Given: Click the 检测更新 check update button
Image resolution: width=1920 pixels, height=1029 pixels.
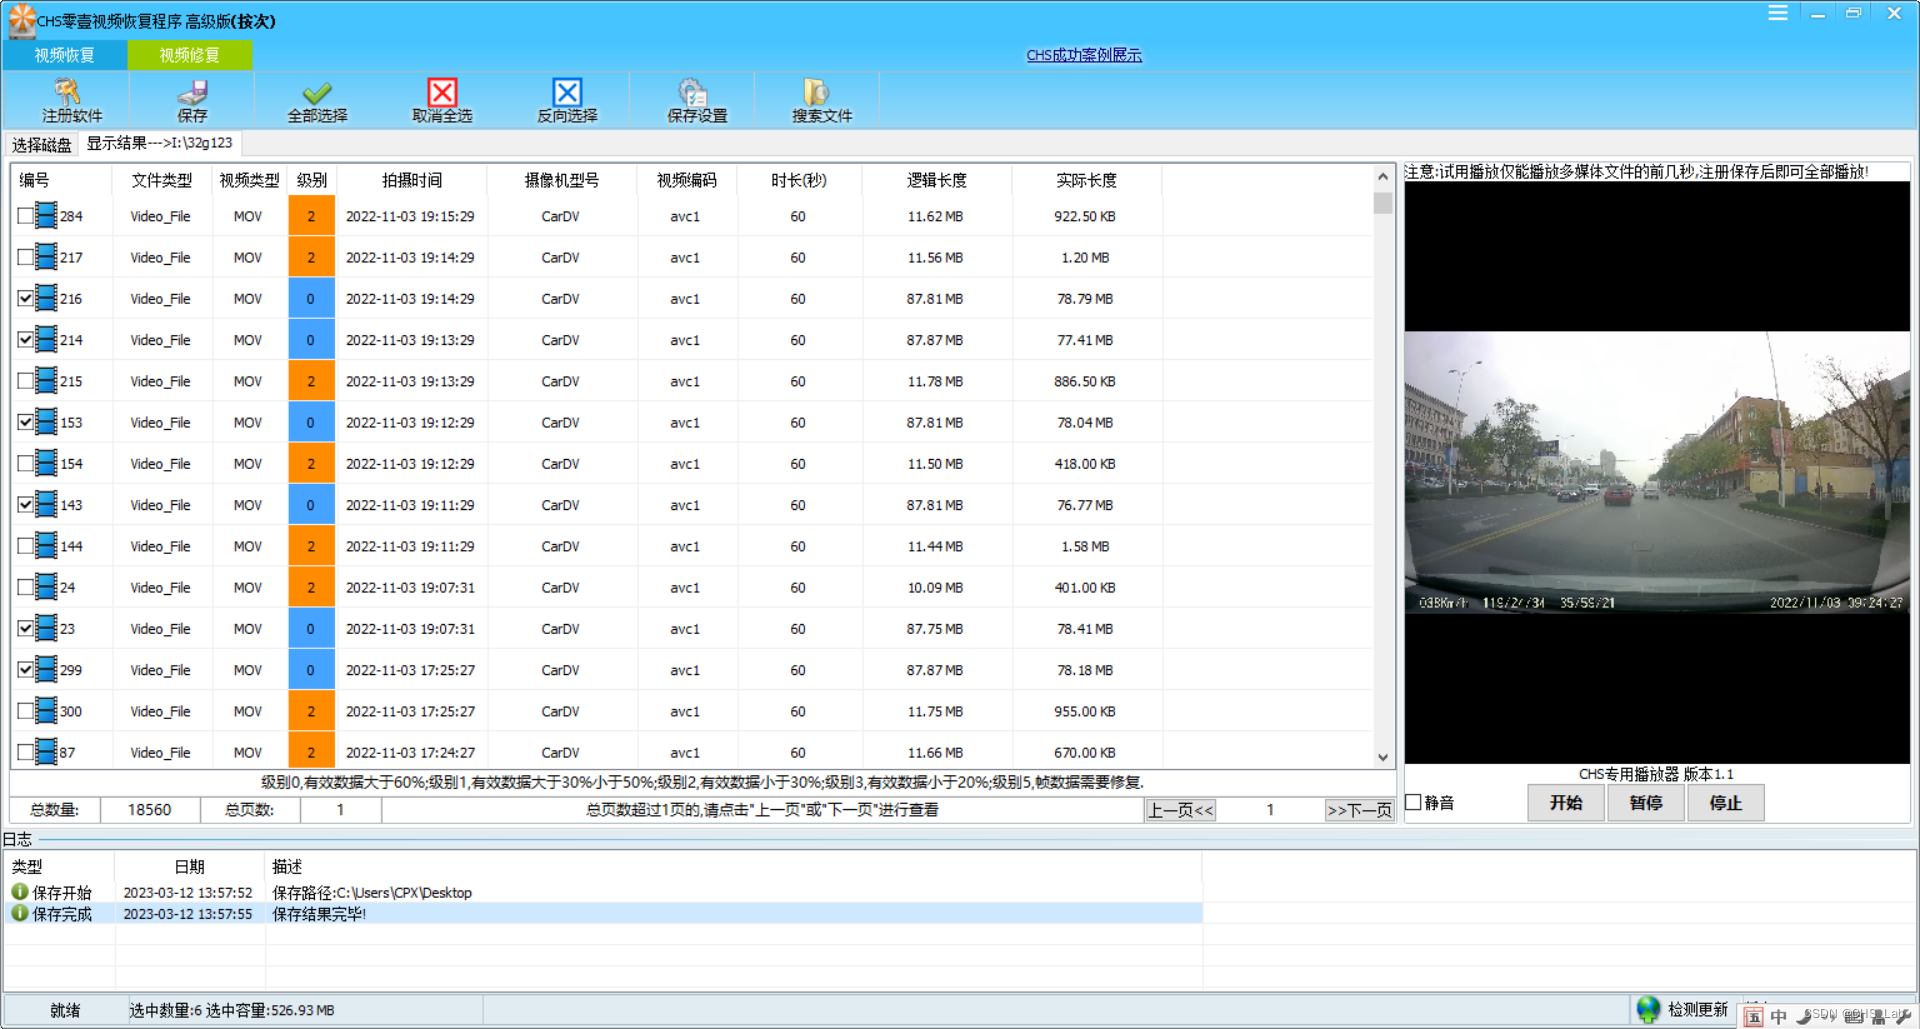Looking at the screenshot, I should coord(1697,1009).
